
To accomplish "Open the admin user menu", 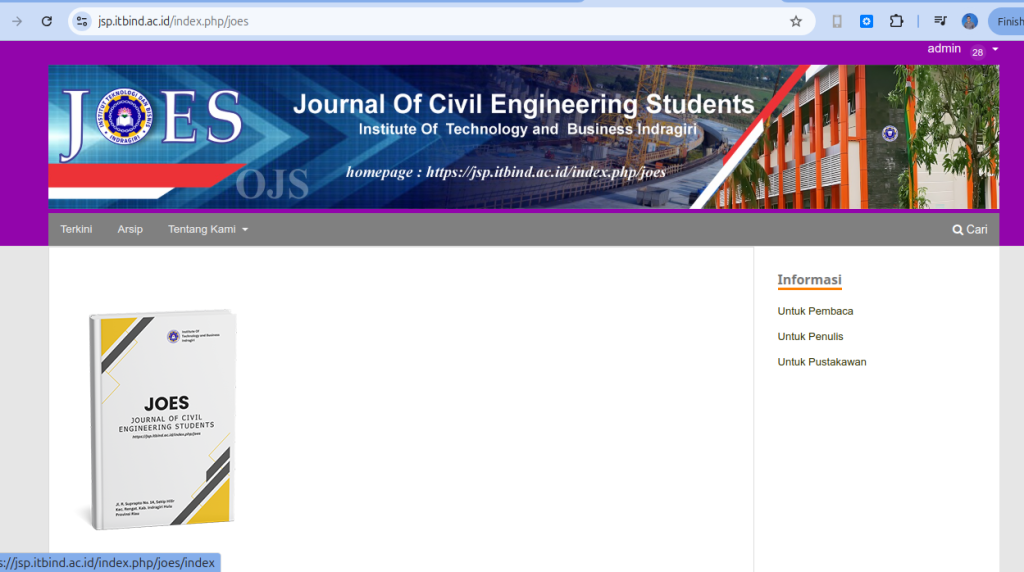I will pos(944,49).
